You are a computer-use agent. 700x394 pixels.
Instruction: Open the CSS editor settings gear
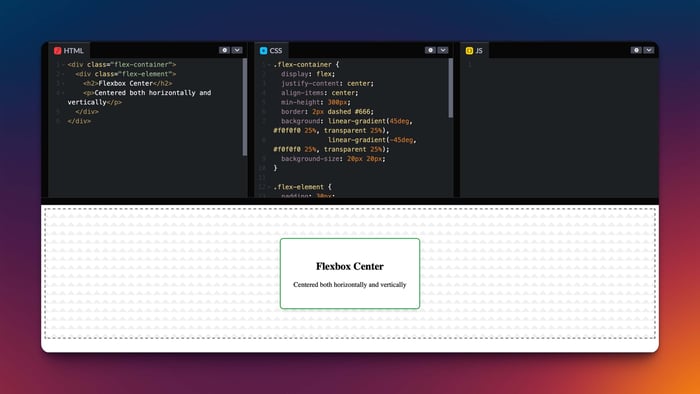click(x=430, y=50)
